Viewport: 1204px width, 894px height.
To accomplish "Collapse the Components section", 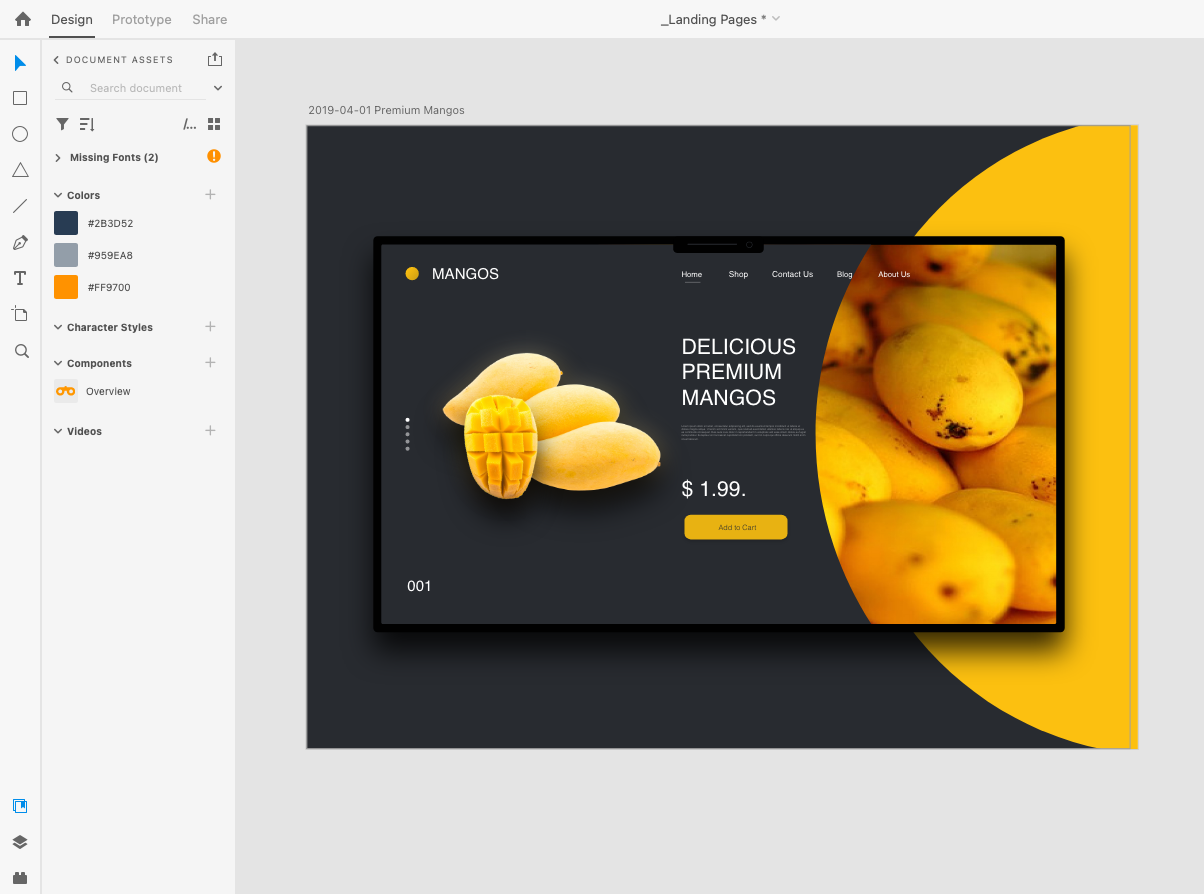I will pos(58,363).
